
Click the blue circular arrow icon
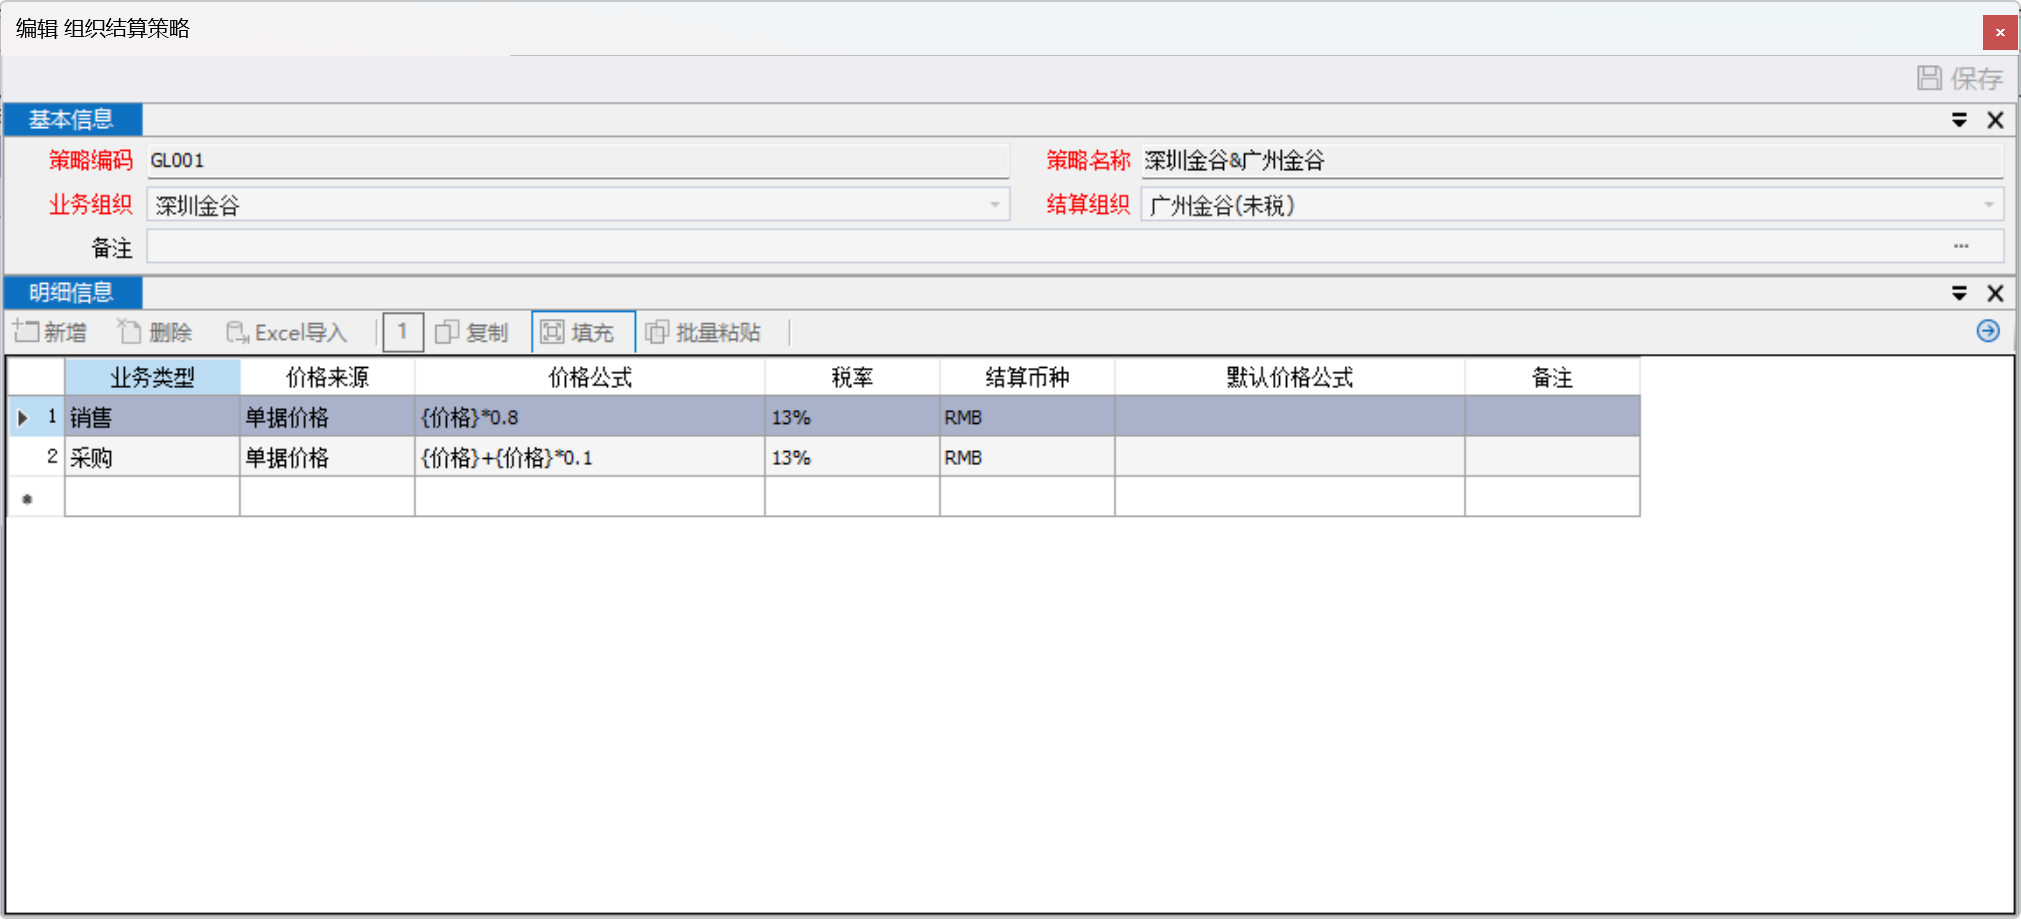tap(1987, 331)
